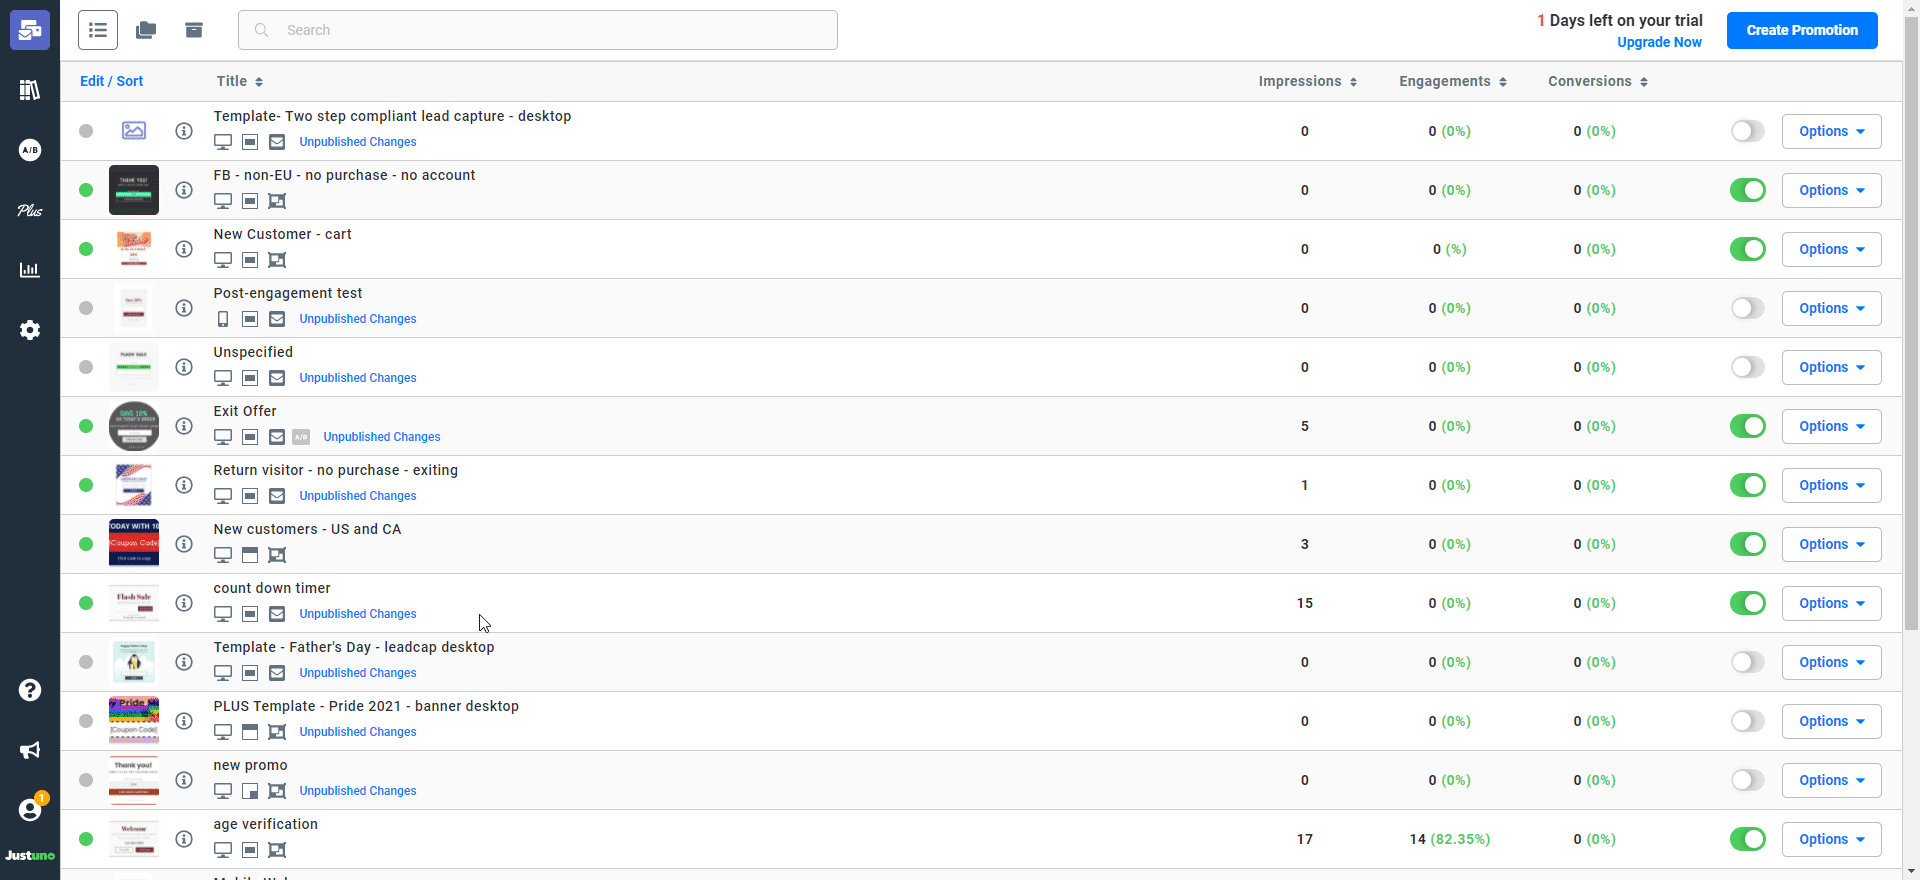Sort by Impressions column header

[1307, 81]
